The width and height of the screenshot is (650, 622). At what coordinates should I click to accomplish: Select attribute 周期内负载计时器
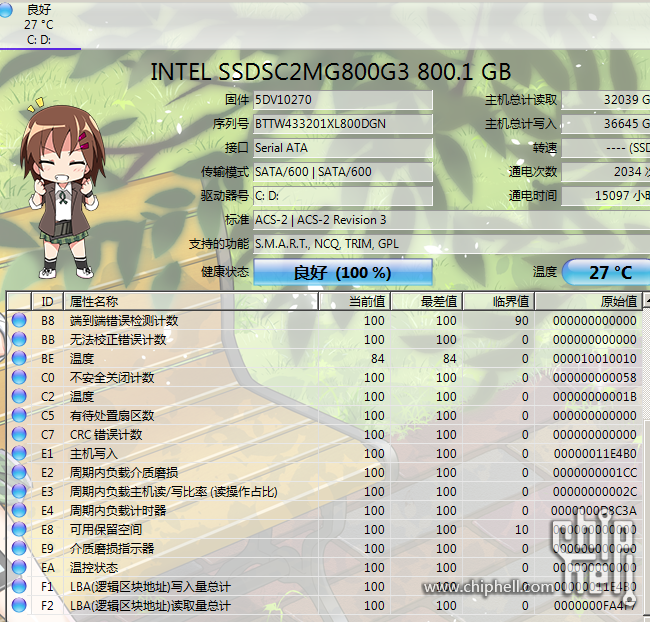(118, 510)
